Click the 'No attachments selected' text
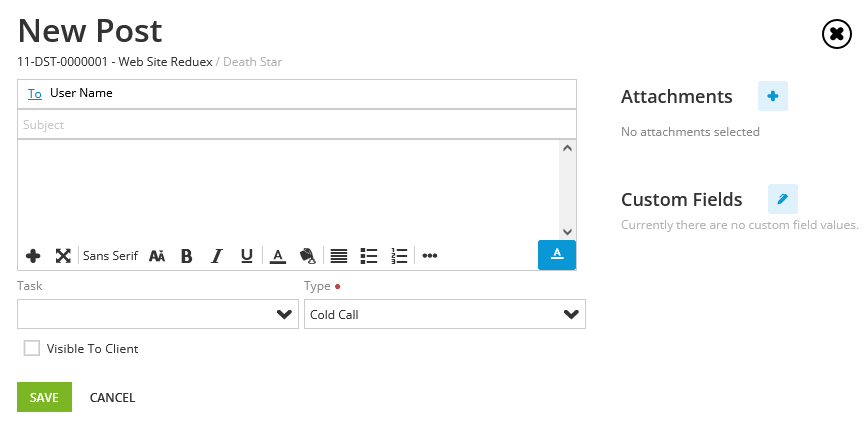 (690, 132)
